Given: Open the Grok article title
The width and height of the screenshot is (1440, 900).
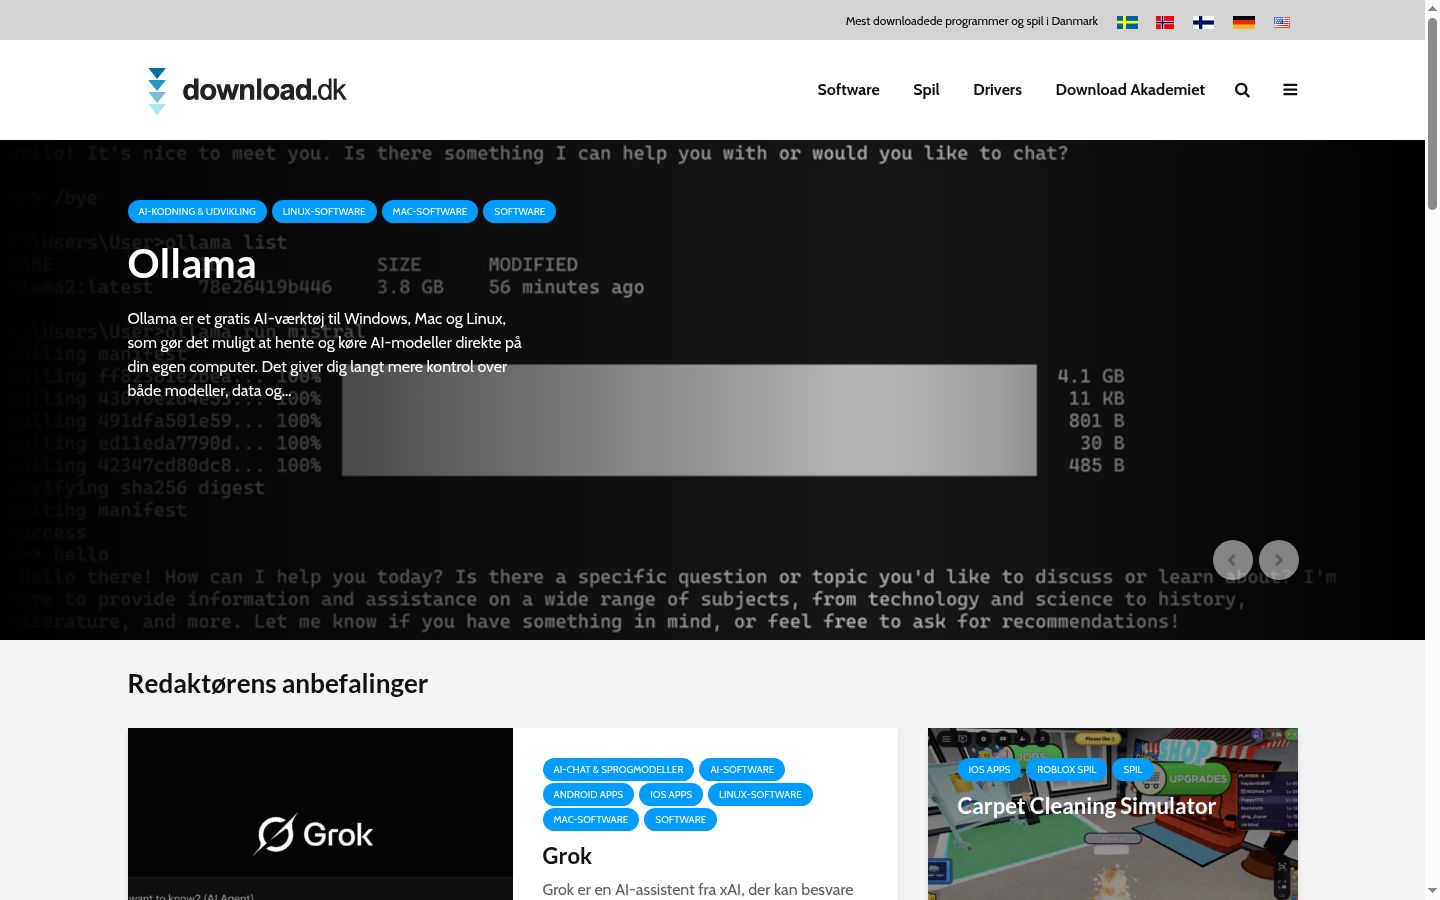Looking at the screenshot, I should pyautogui.click(x=567, y=856).
